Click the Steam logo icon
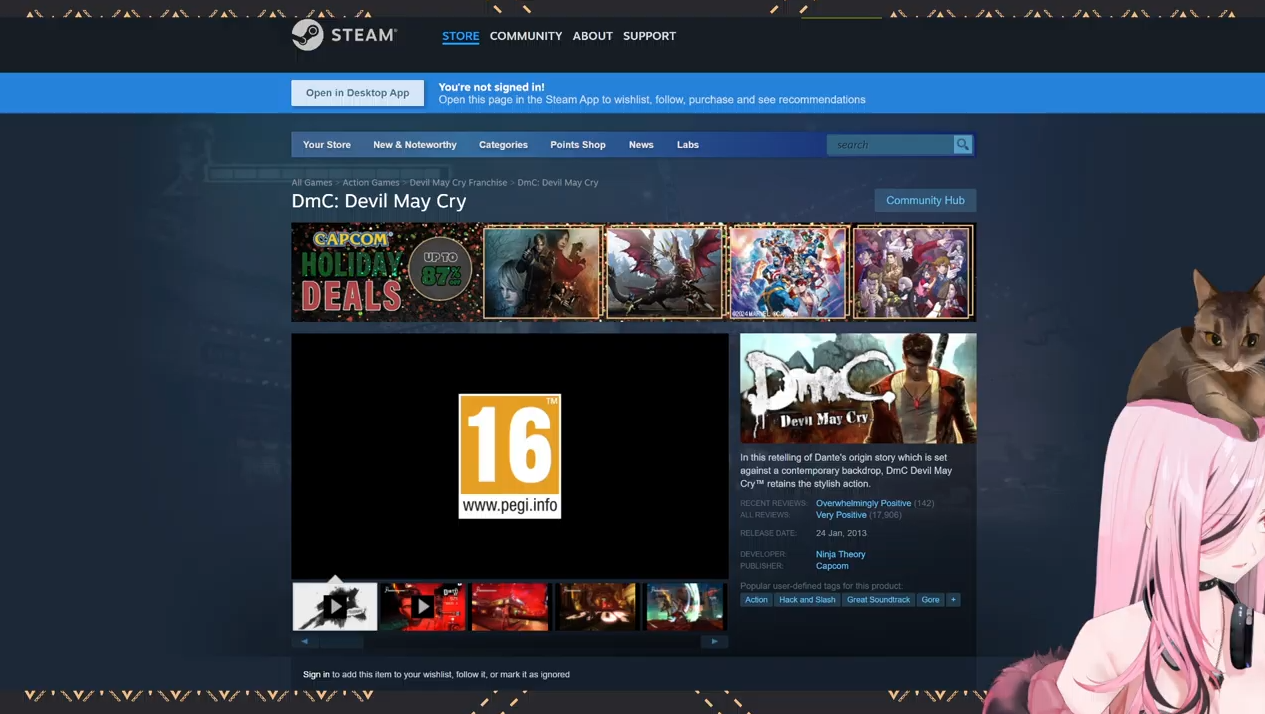1265x714 pixels. (x=308, y=35)
